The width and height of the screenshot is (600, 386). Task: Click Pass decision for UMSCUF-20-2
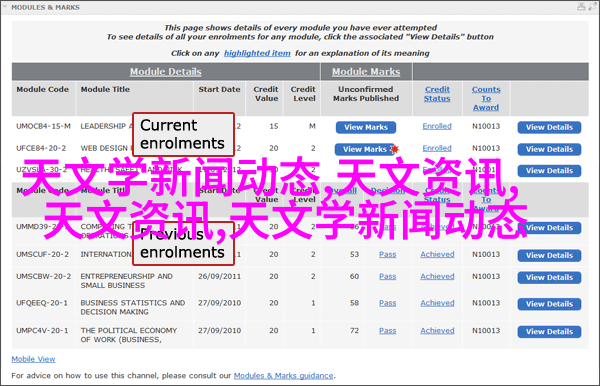click(388, 254)
